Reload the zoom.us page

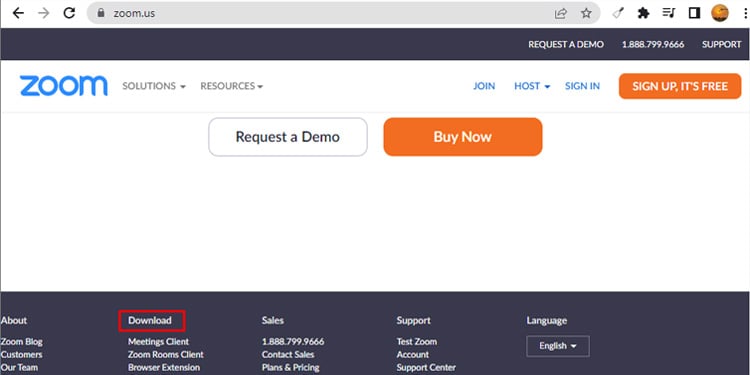(x=69, y=13)
